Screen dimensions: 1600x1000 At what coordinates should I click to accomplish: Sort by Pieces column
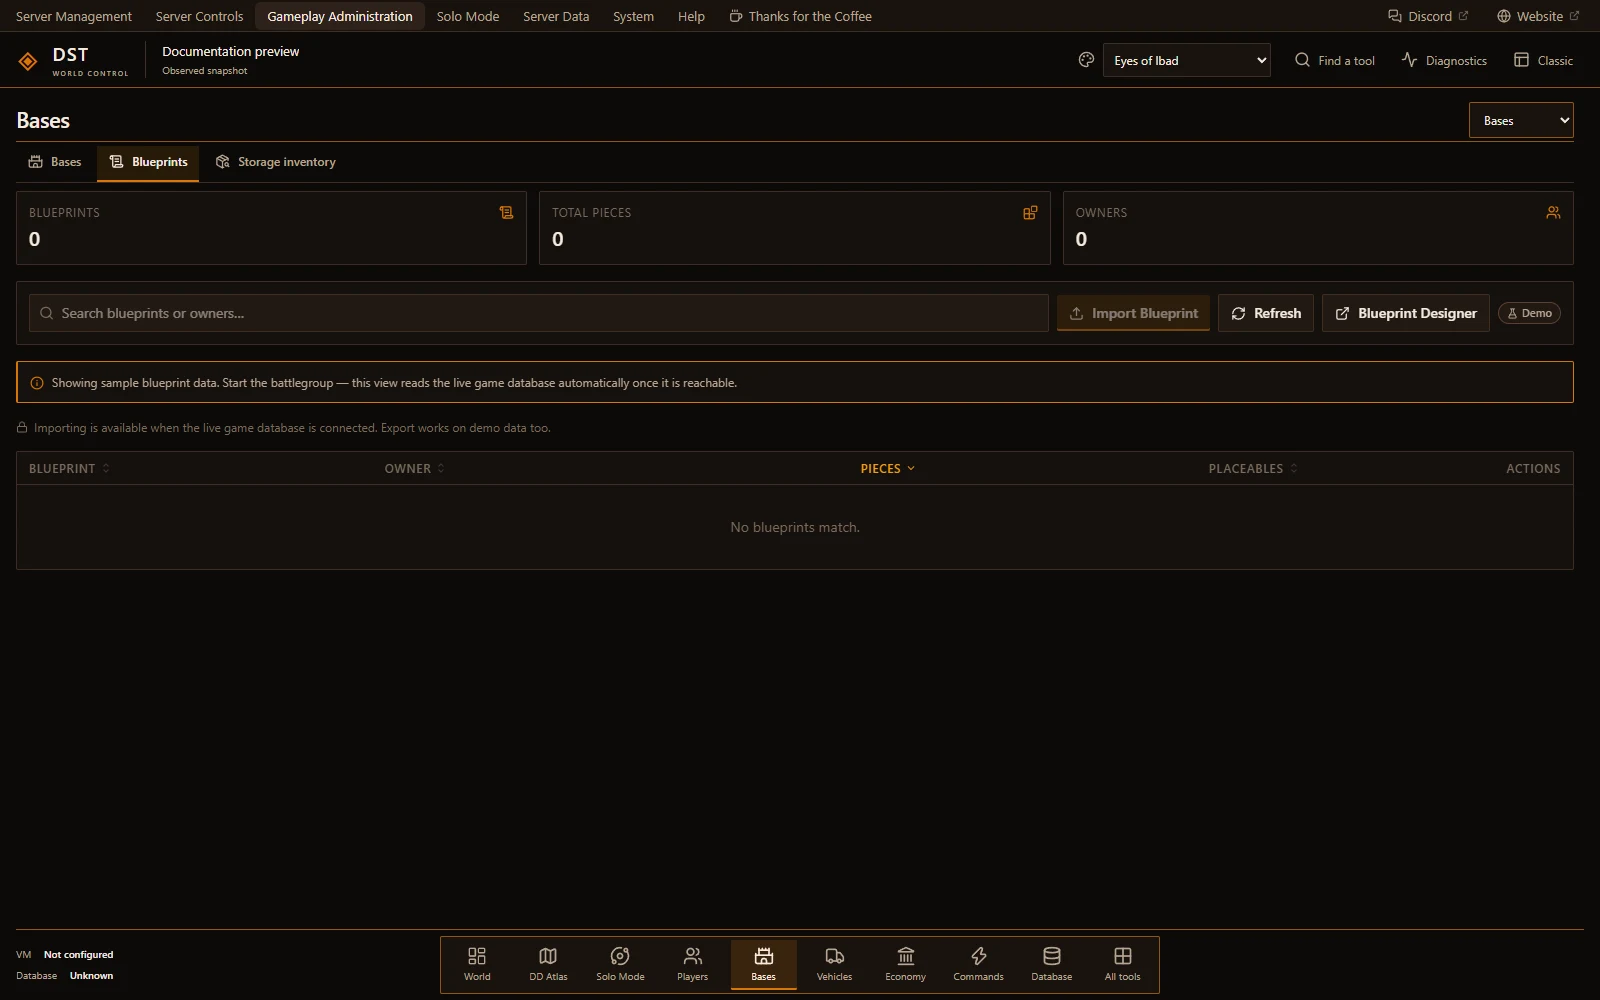click(x=887, y=468)
